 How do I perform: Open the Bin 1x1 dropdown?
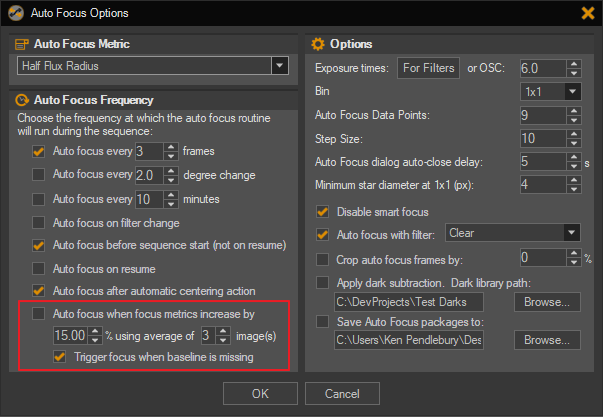tap(573, 92)
